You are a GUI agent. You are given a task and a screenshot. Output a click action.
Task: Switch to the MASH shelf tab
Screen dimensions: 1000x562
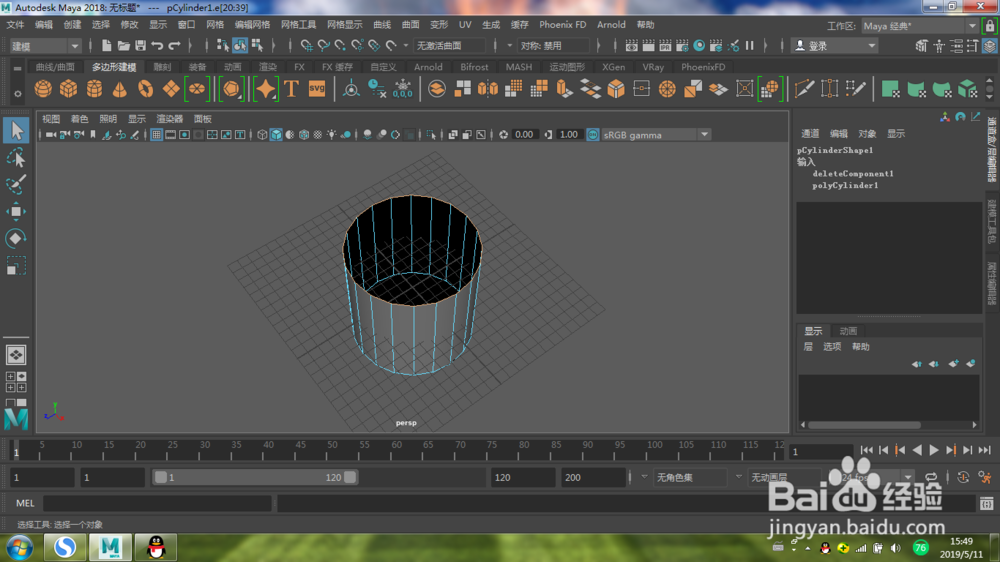(518, 66)
